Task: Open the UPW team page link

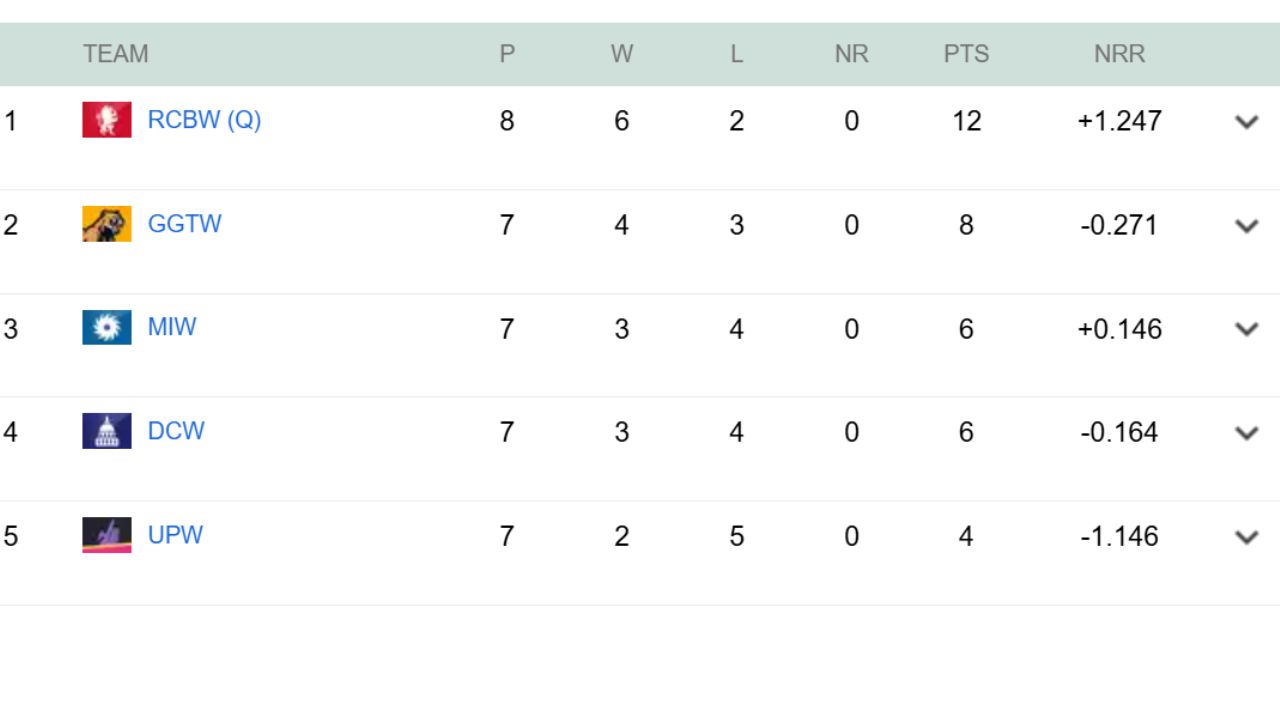Action: coord(177,535)
